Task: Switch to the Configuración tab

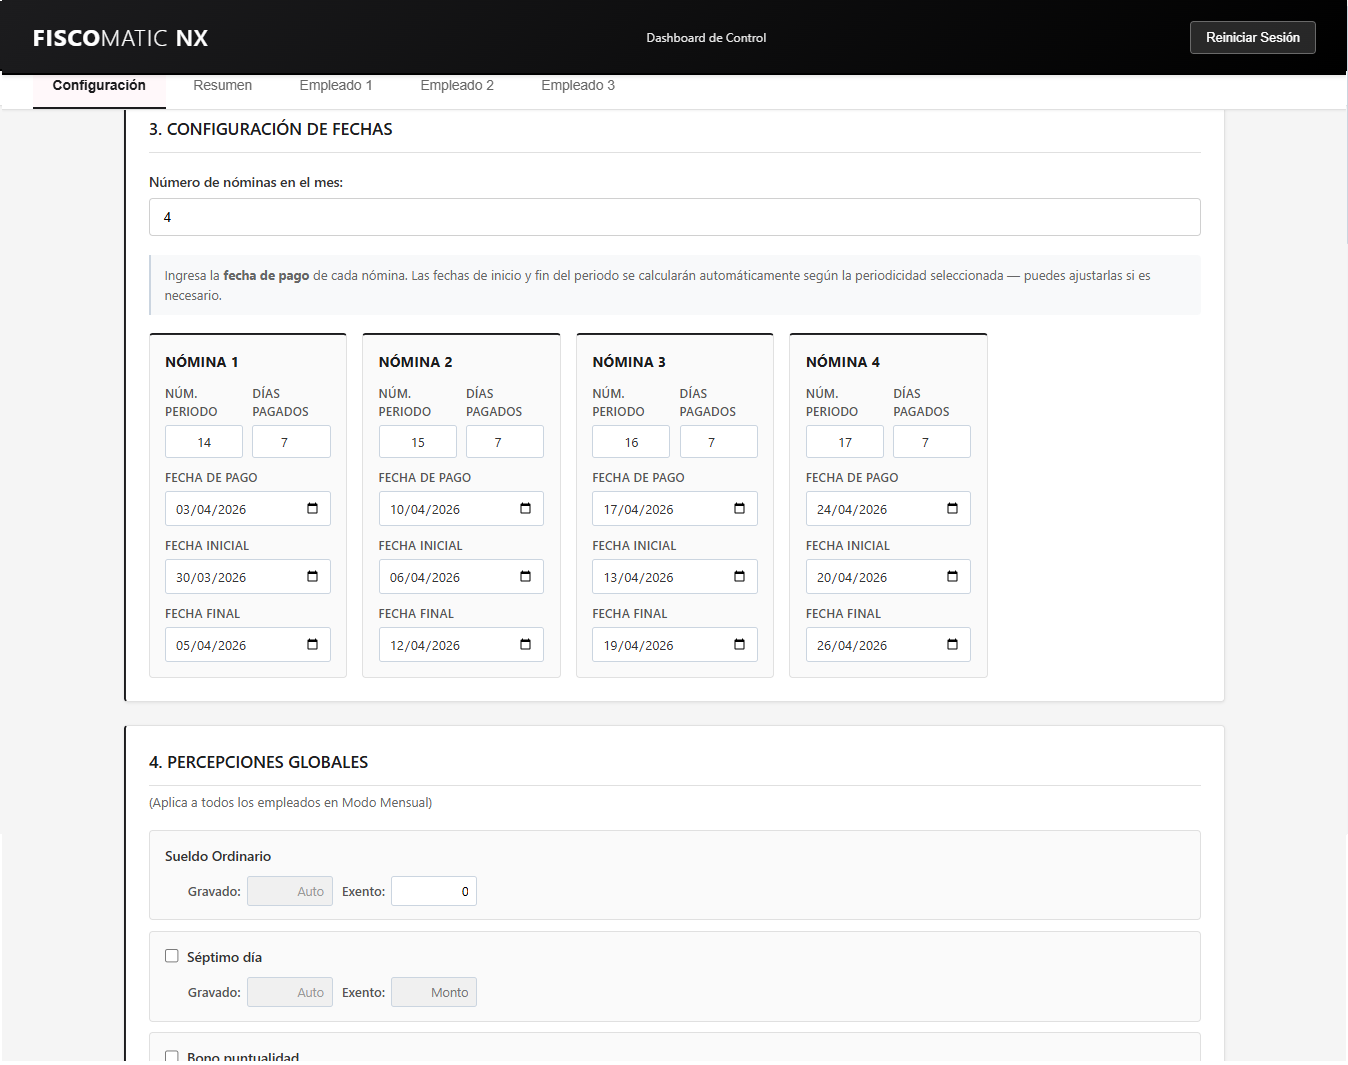Action: (99, 86)
